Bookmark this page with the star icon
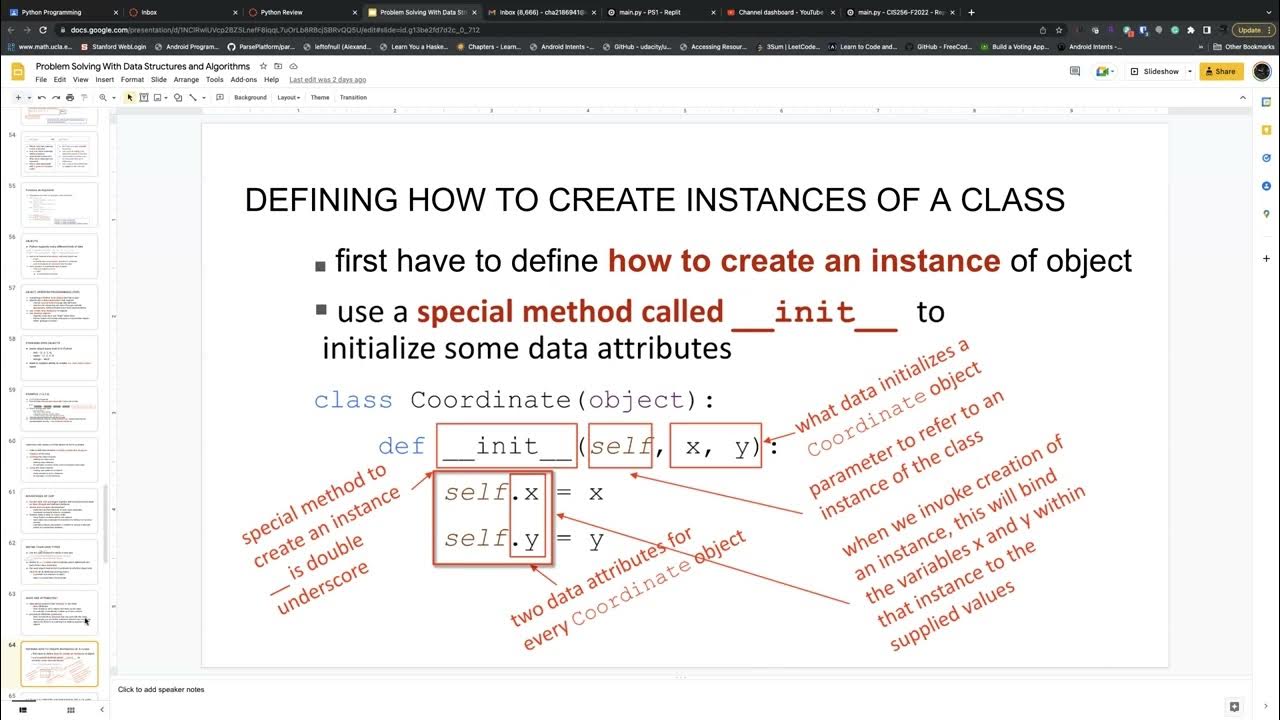The image size is (1280, 720). click(x=1058, y=30)
